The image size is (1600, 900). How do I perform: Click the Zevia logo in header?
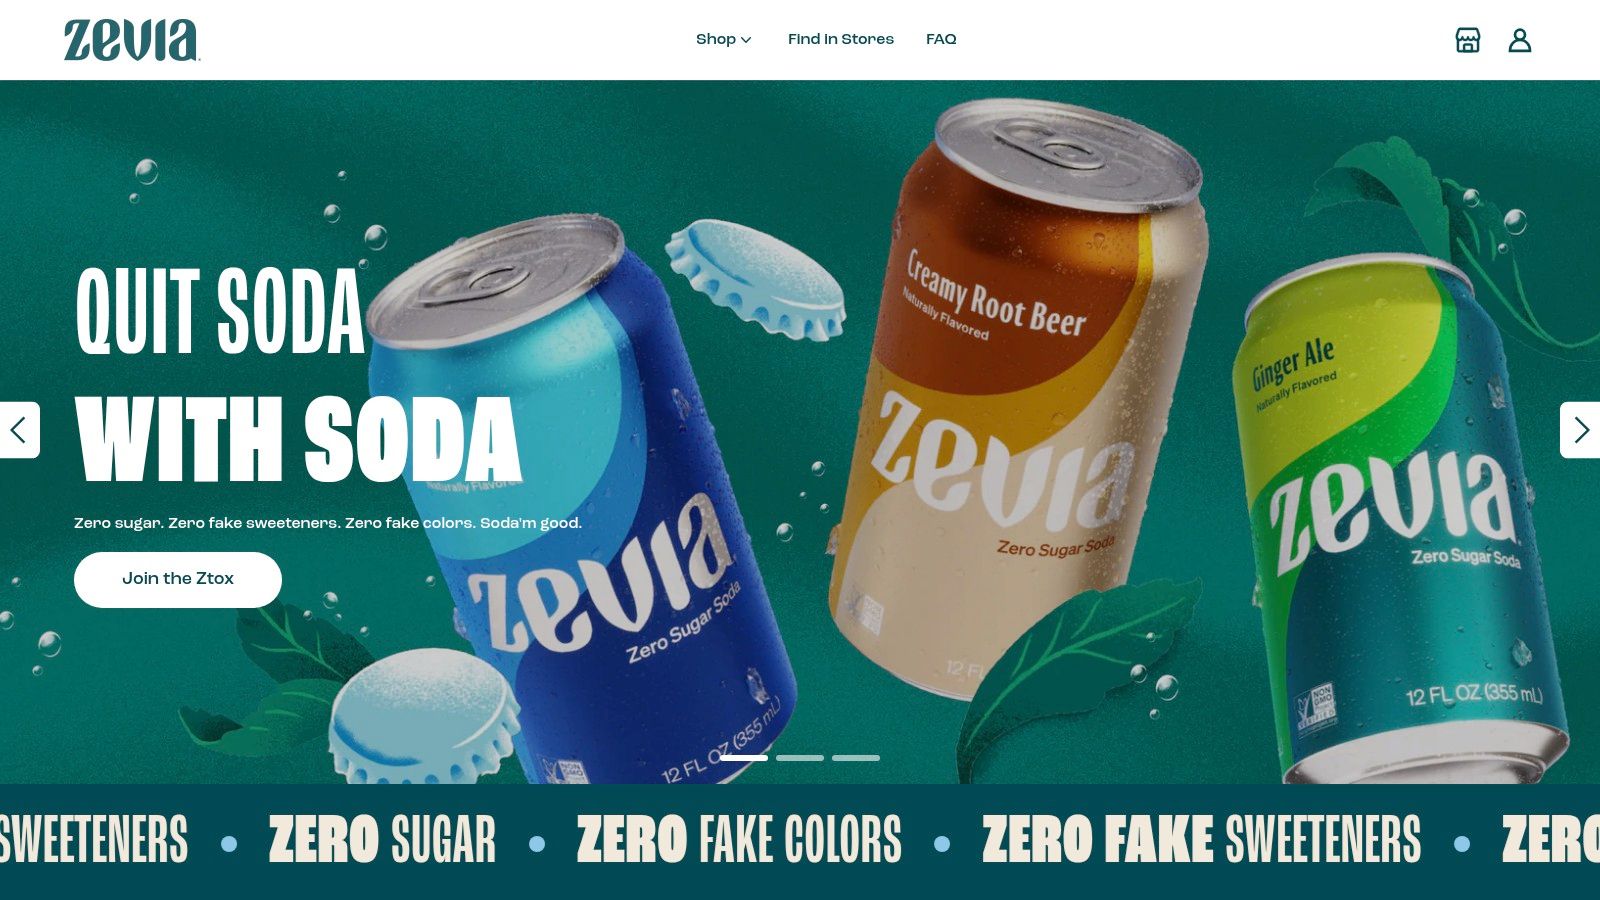click(x=131, y=41)
